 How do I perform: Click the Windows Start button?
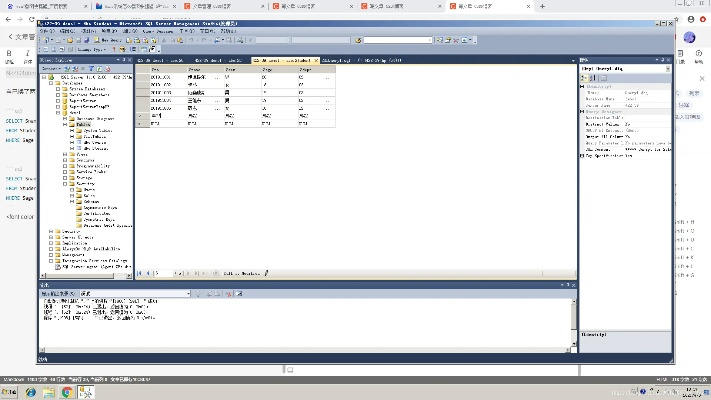9,392
